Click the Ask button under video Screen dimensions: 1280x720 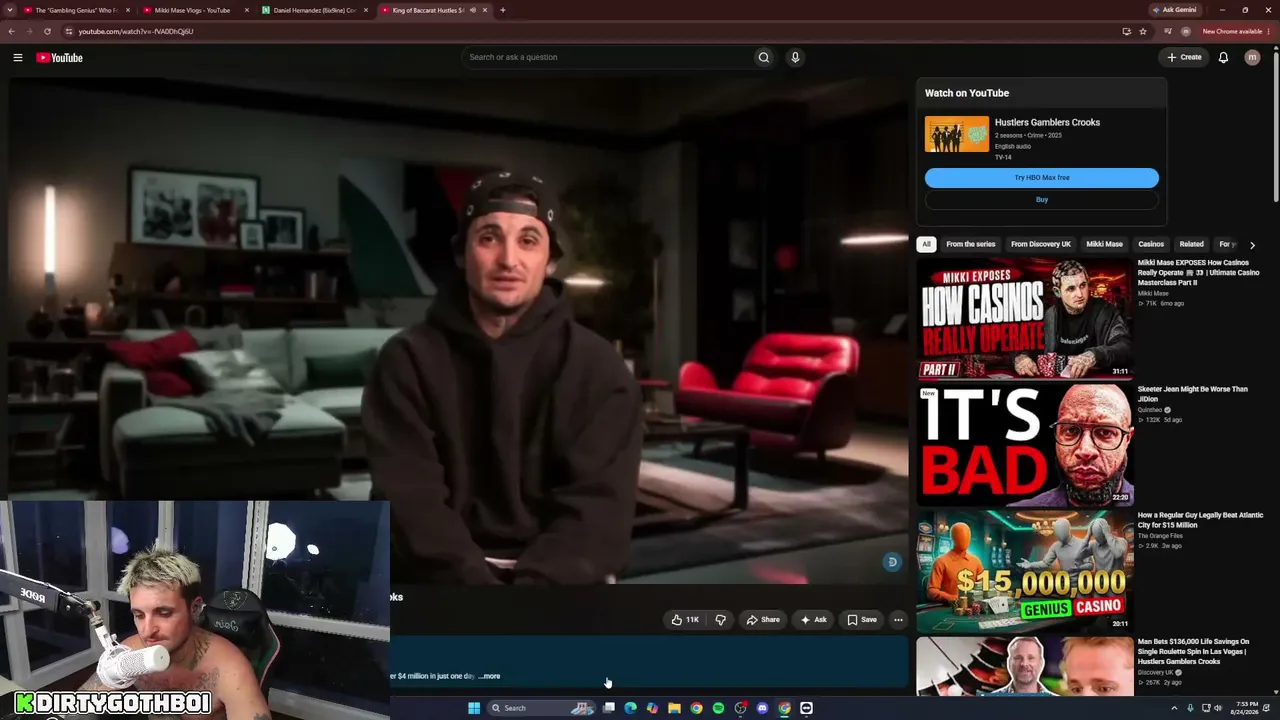coord(813,620)
